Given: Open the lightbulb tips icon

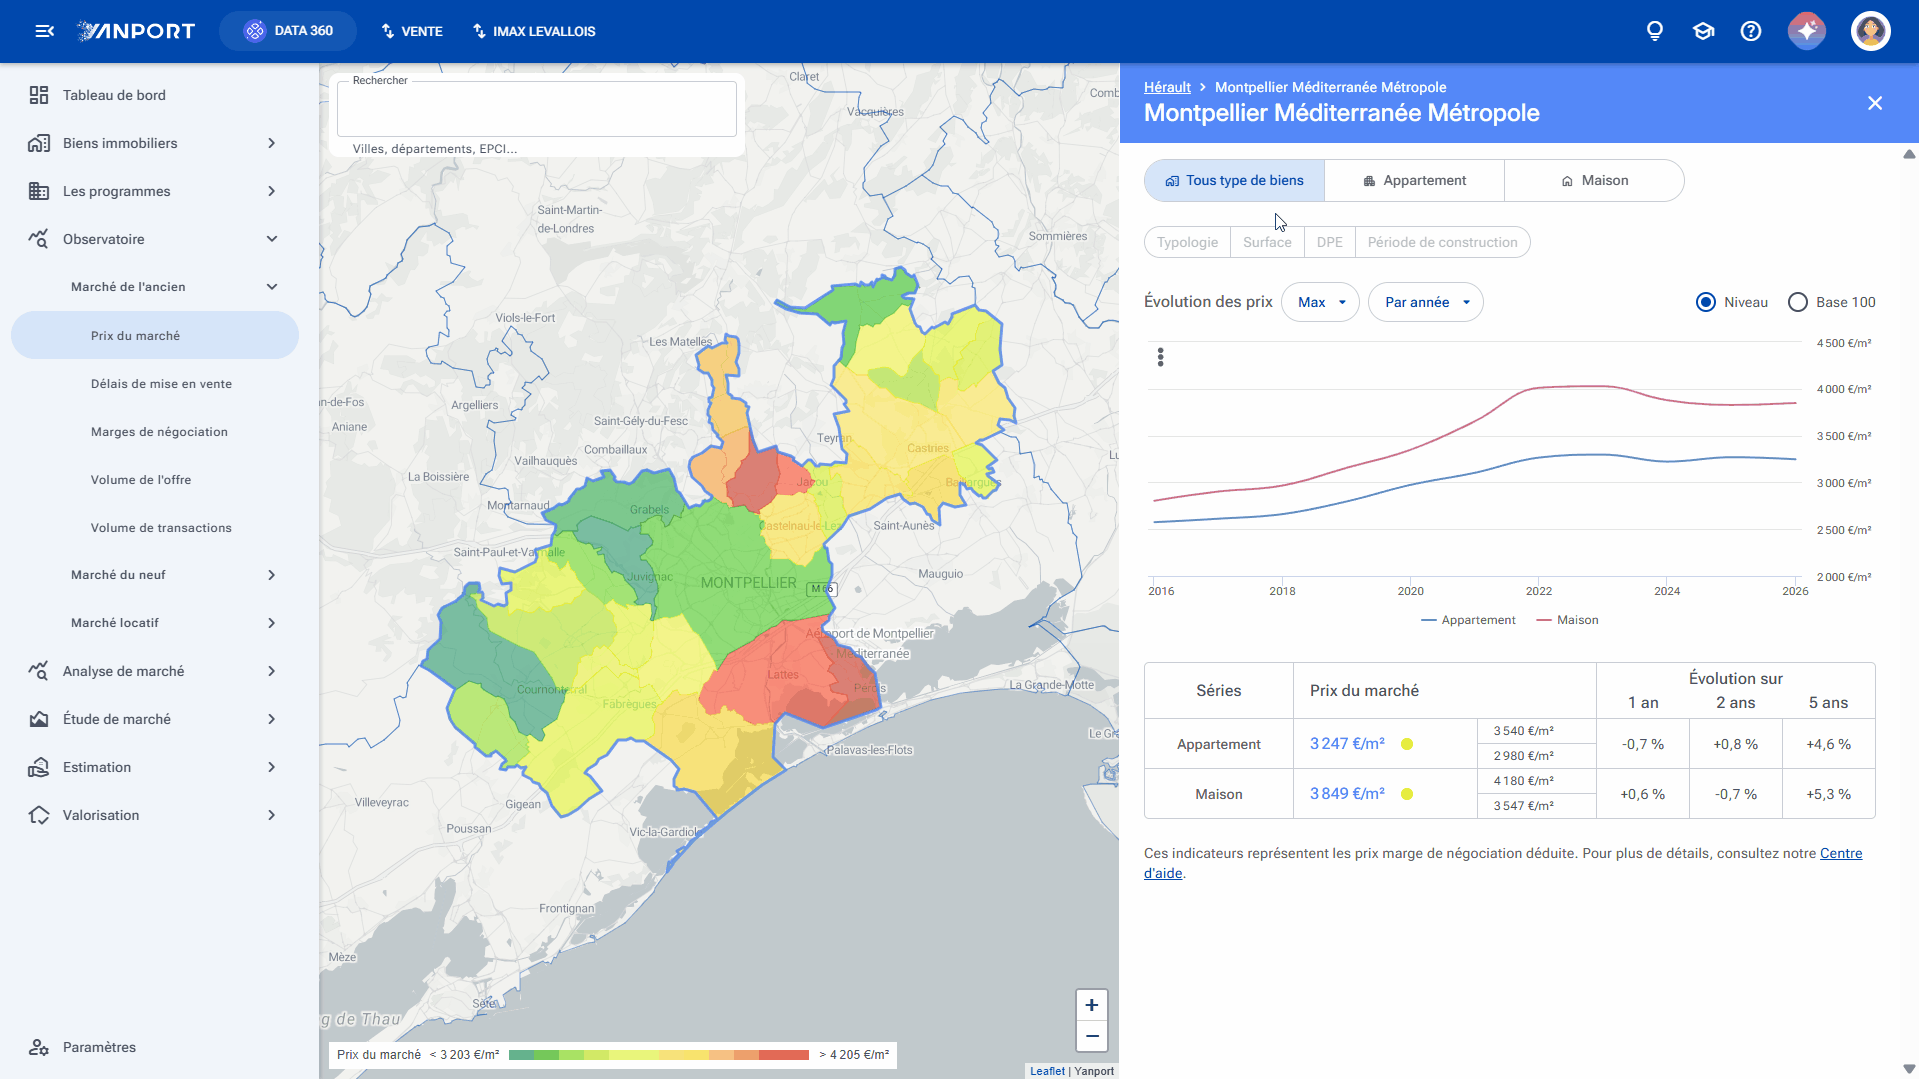Looking at the screenshot, I should coord(1655,31).
